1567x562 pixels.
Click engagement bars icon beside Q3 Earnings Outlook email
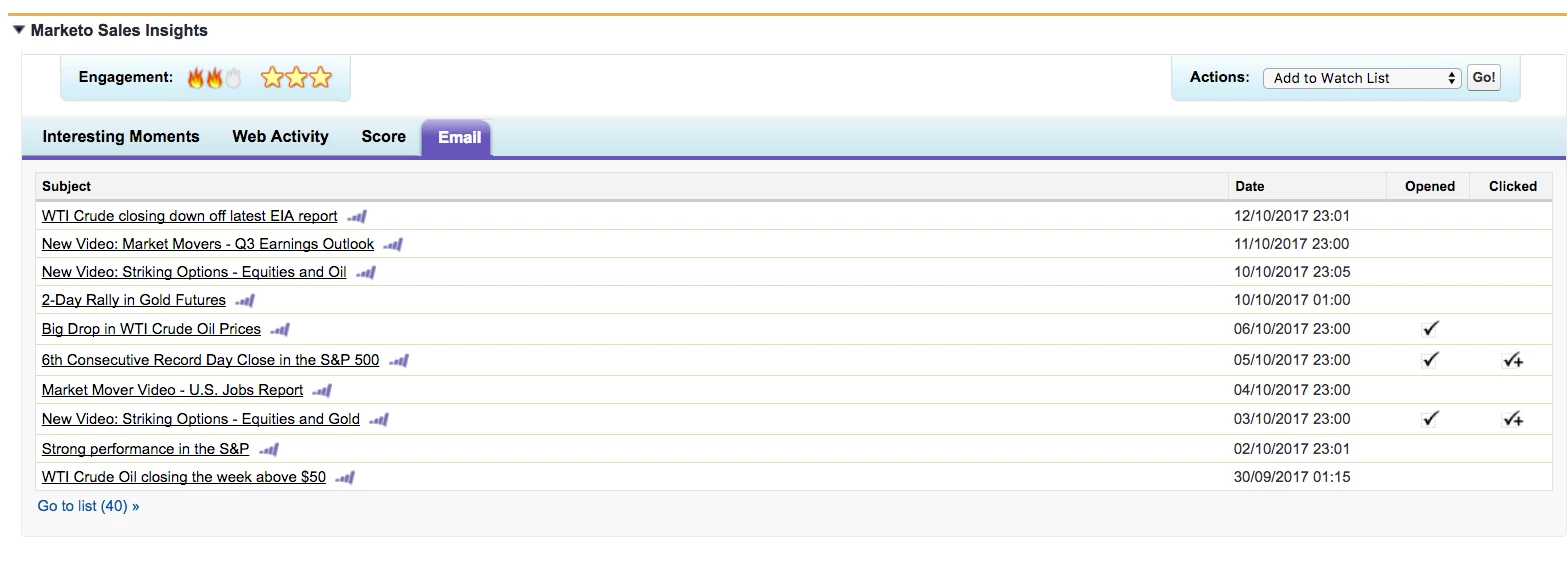[393, 244]
